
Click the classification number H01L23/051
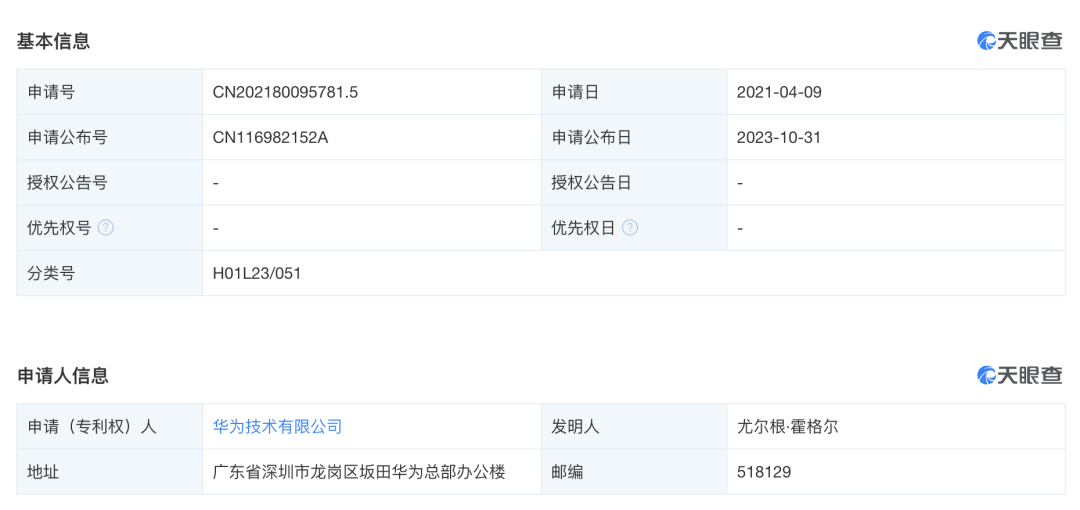pyautogui.click(x=257, y=274)
